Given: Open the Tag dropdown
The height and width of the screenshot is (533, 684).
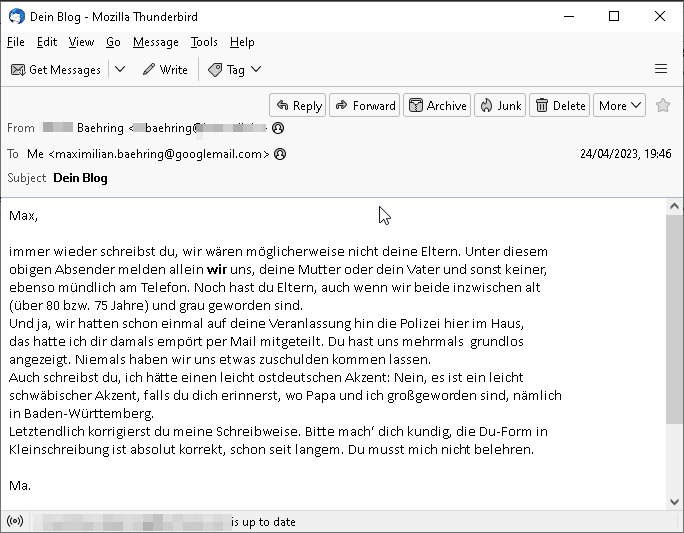Looking at the screenshot, I should coord(235,69).
